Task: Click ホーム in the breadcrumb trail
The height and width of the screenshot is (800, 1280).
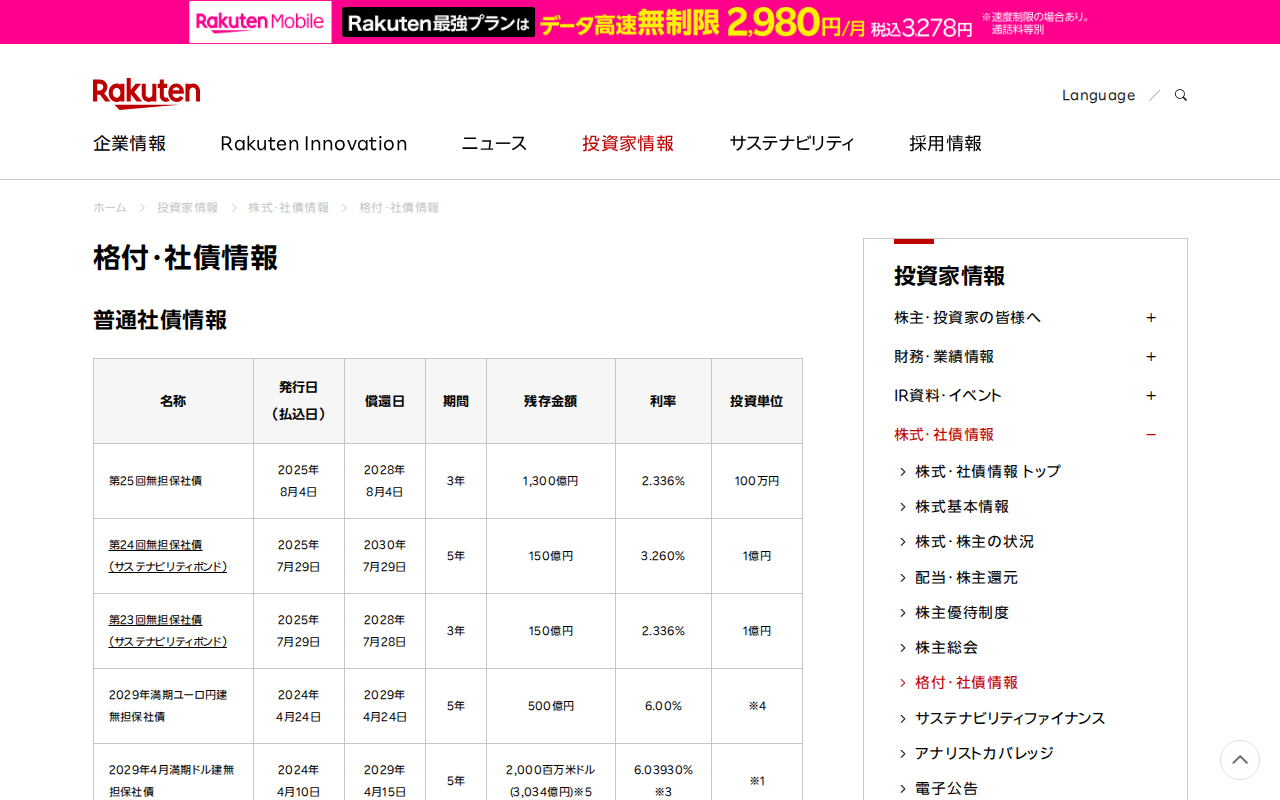Action: pyautogui.click(x=109, y=207)
